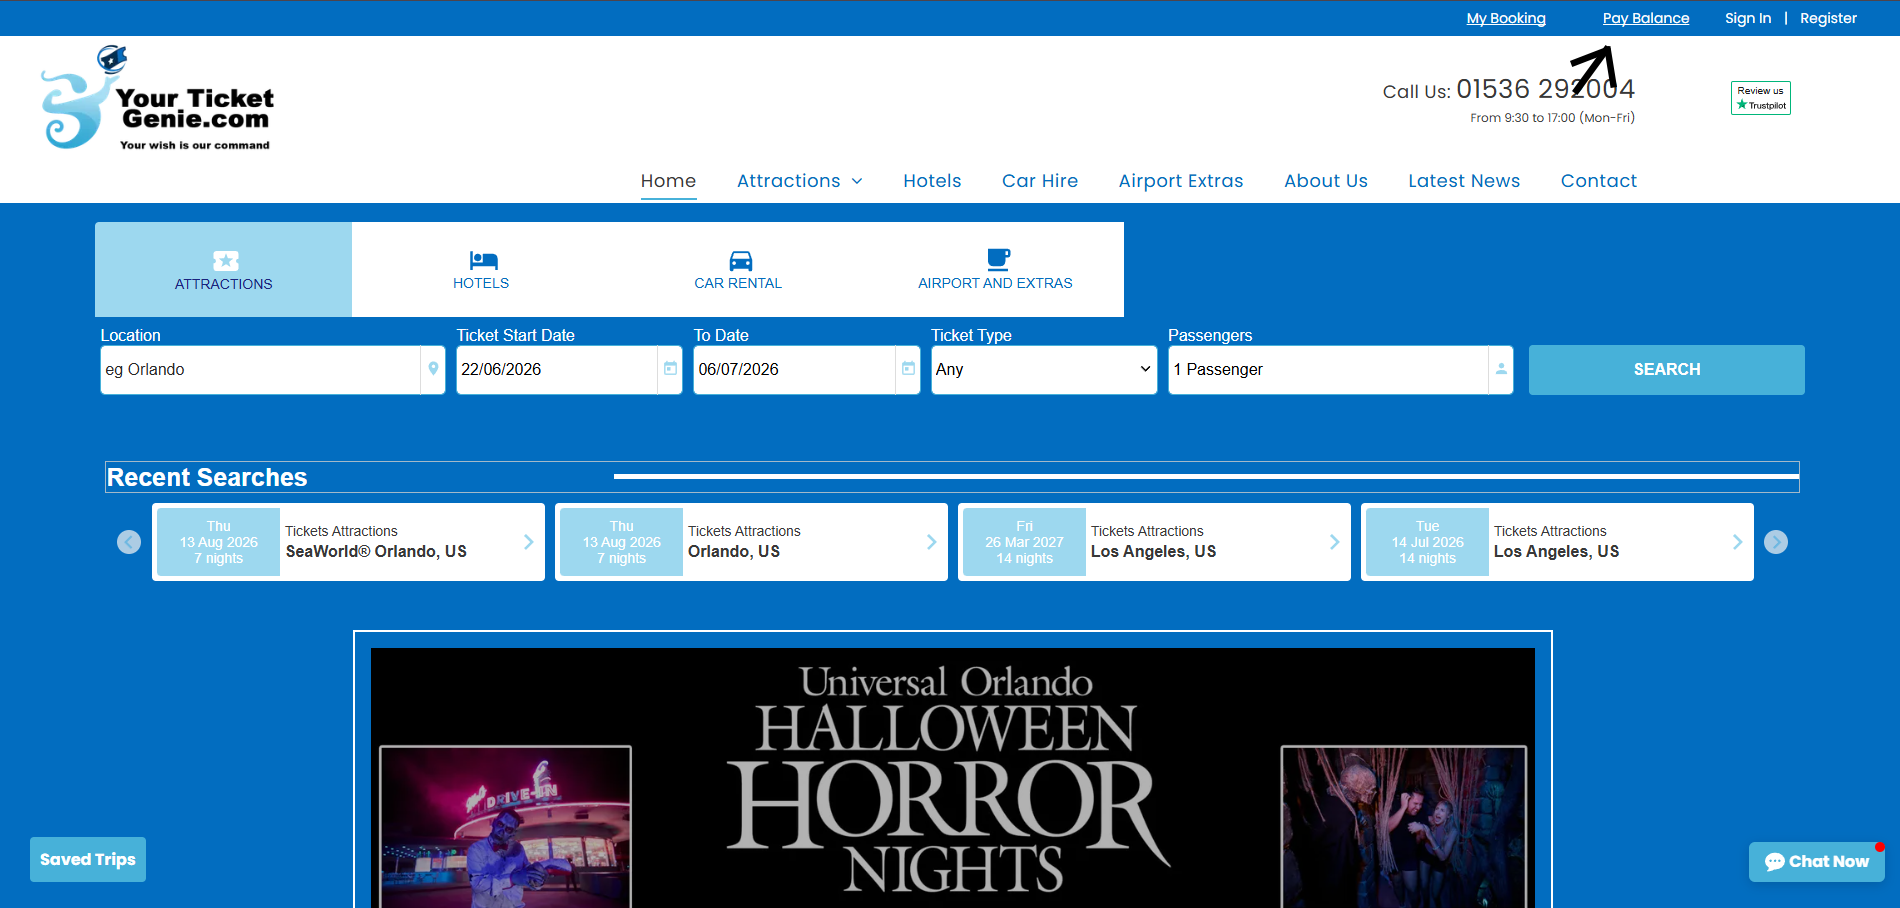1900x908 pixels.
Task: Open SeaWorld Orlando search chevron
Action: [528, 542]
